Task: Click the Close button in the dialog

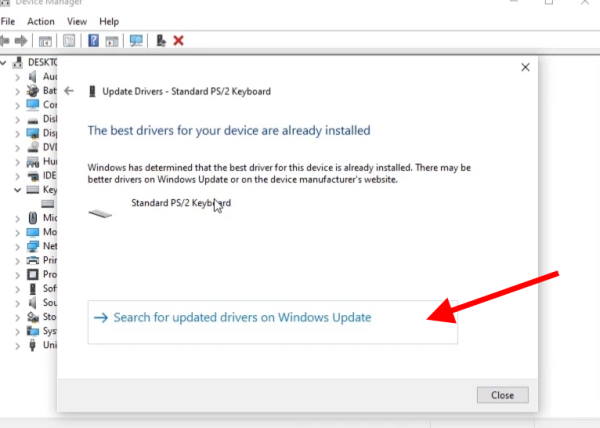Action: [502, 395]
